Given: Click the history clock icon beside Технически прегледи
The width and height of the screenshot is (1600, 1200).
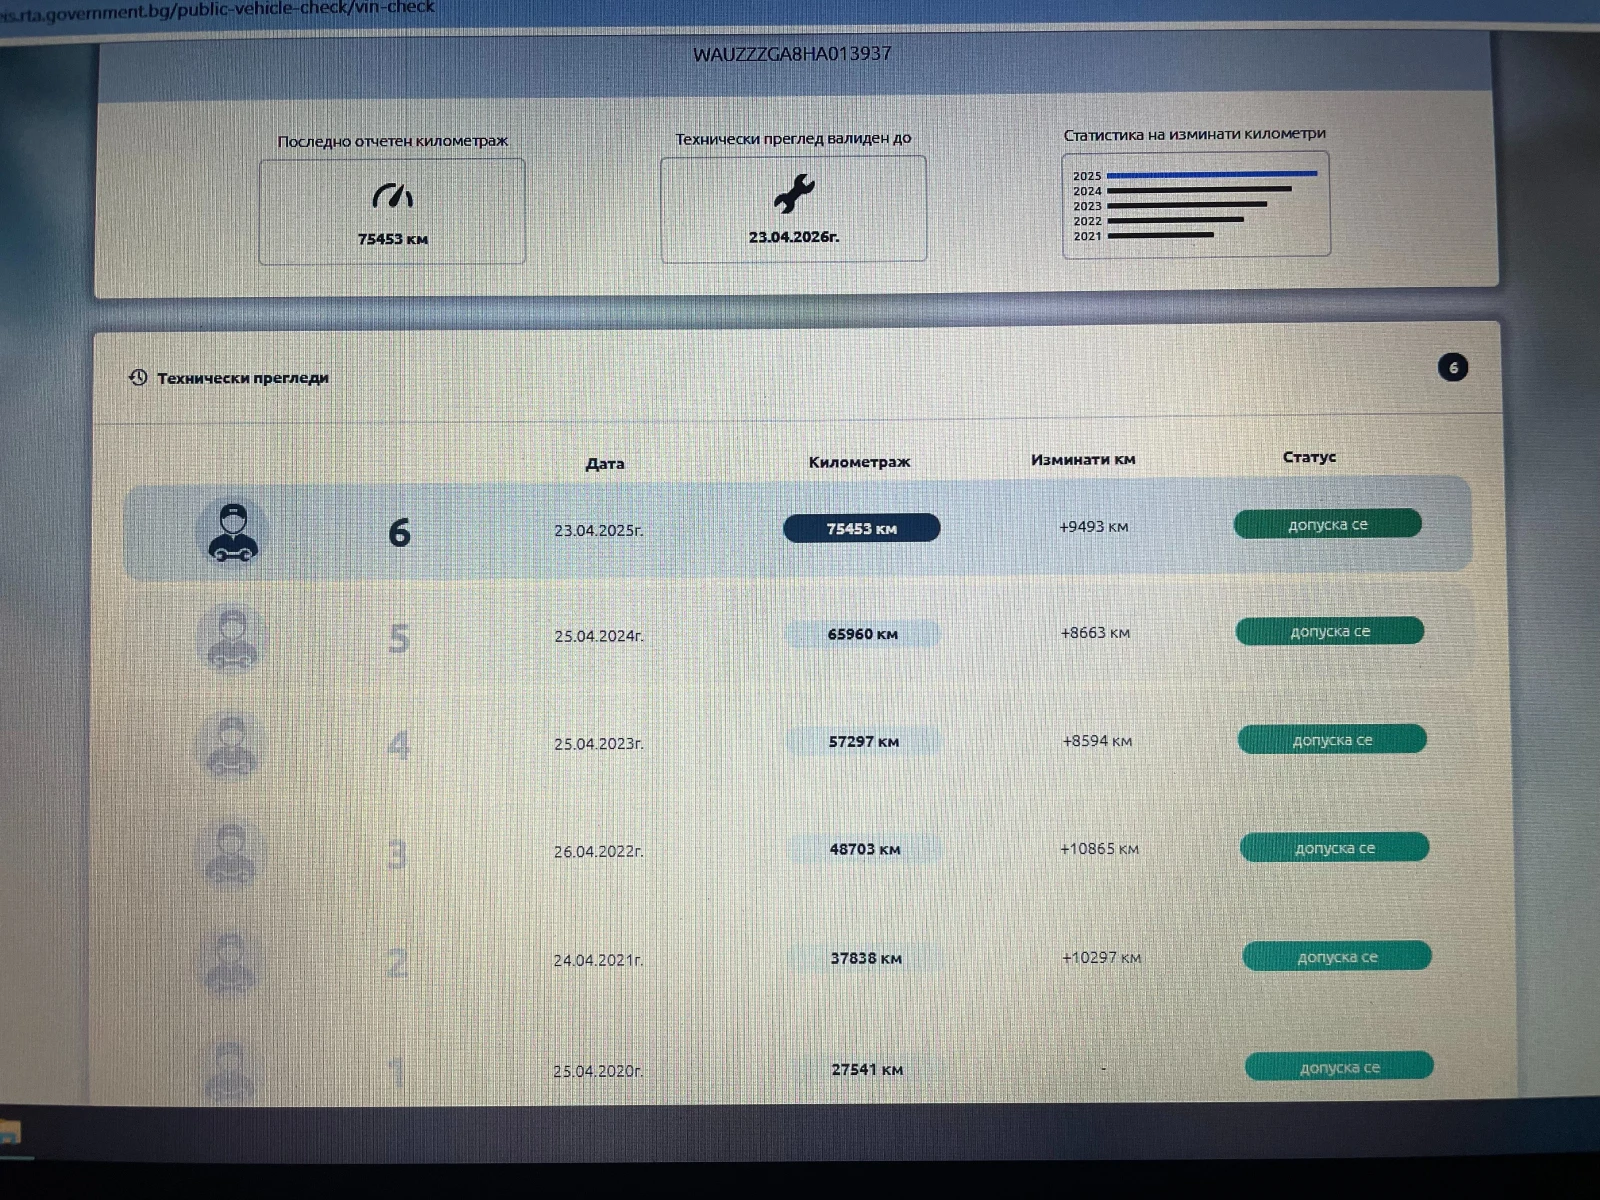Looking at the screenshot, I should pyautogui.click(x=138, y=377).
